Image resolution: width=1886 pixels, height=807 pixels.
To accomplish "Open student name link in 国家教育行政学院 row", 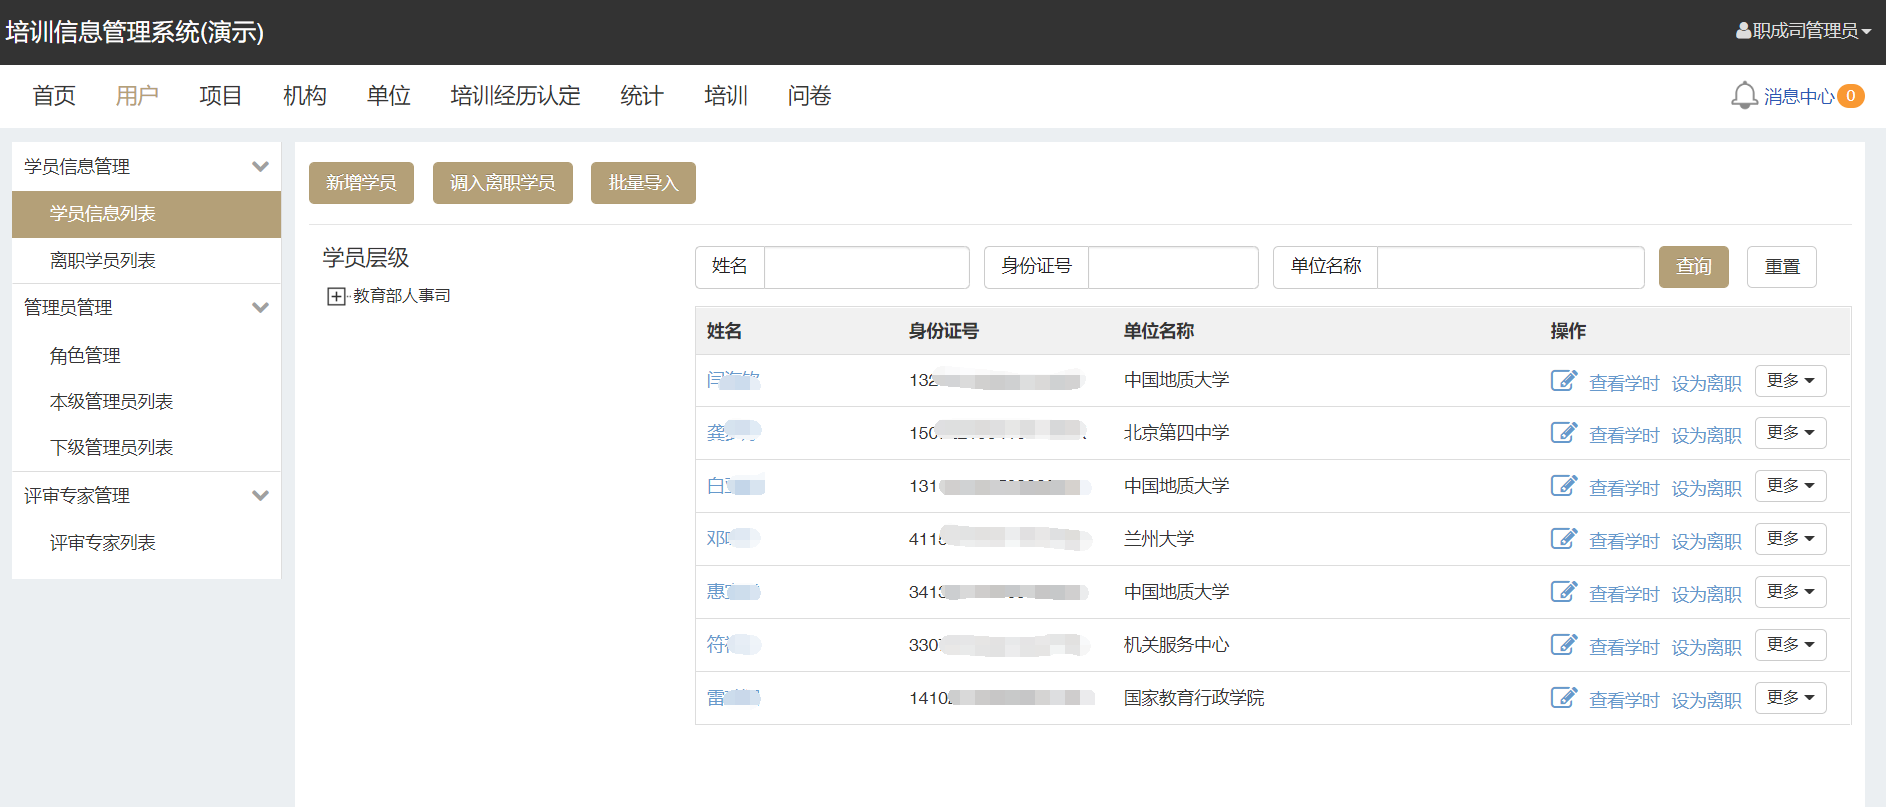I will point(734,698).
